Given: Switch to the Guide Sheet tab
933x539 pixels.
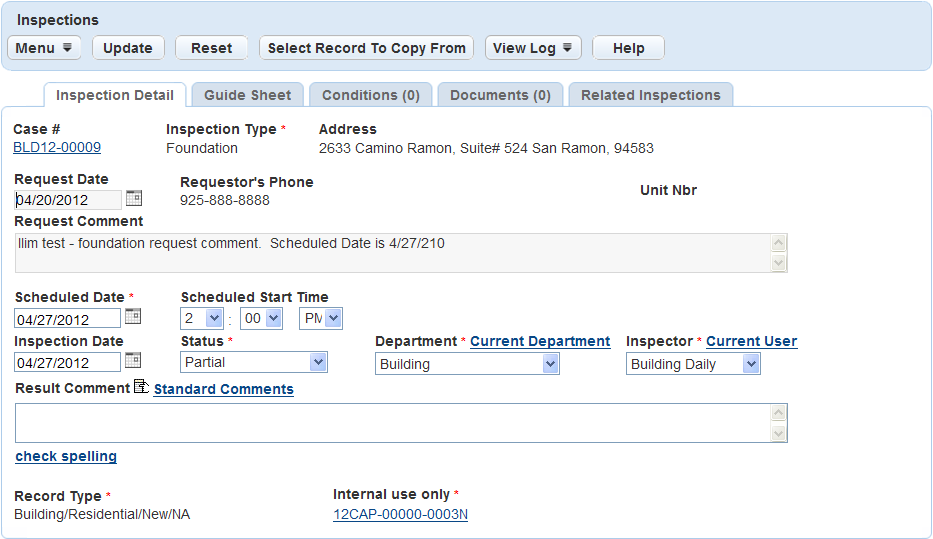Looking at the screenshot, I should tap(247, 95).
